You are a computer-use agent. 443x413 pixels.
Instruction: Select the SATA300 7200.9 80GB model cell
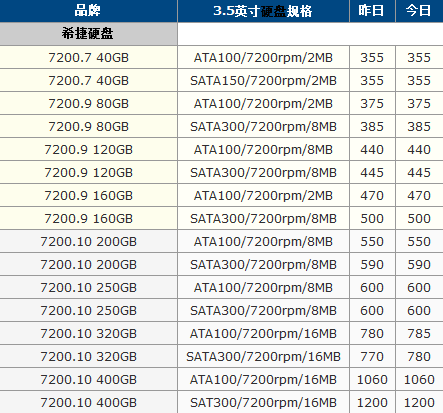(x=88, y=126)
